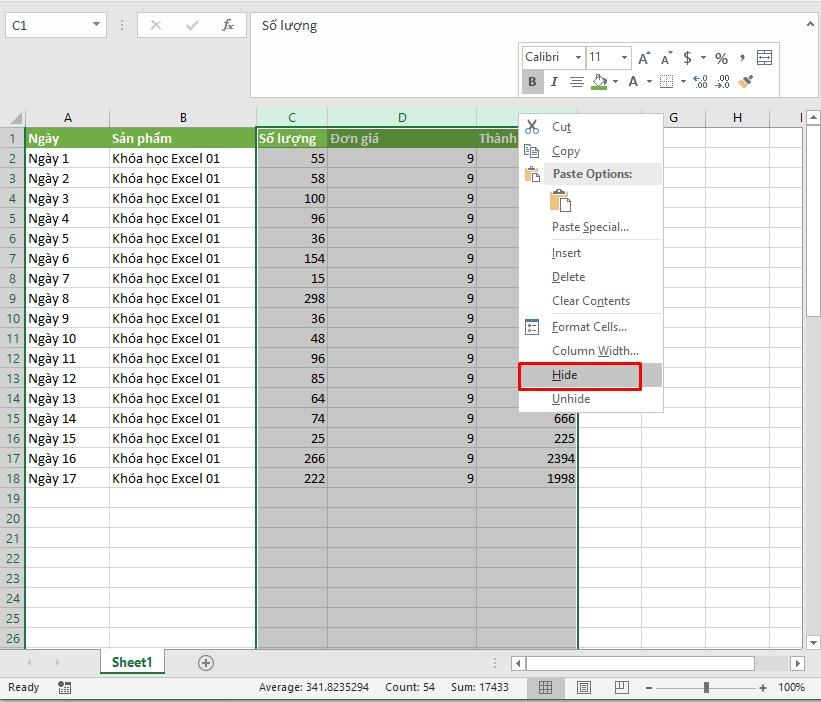The height and width of the screenshot is (702, 821).
Task: Click the Increase Decimal icon
Action: [x=699, y=81]
